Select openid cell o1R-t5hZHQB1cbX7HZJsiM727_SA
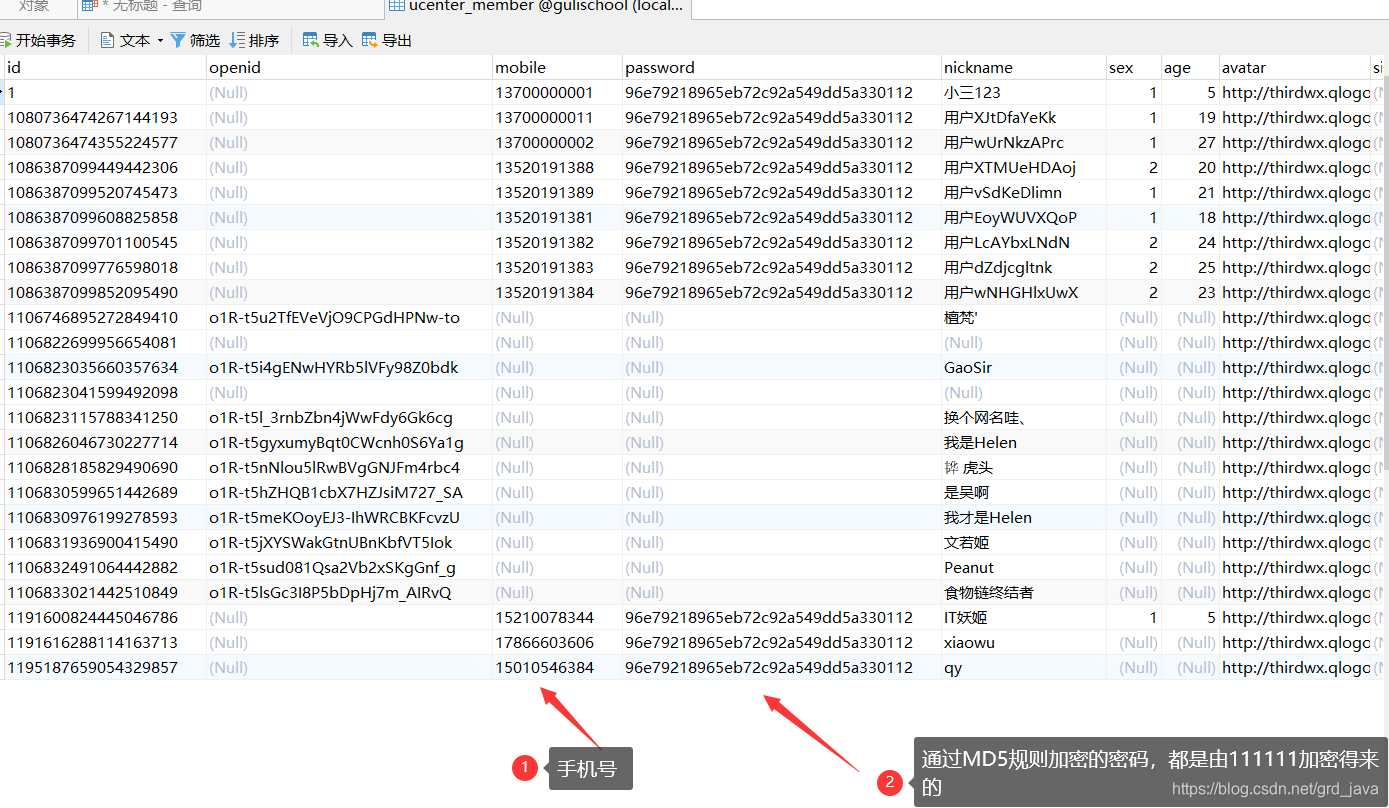Image resolution: width=1389 pixels, height=808 pixels. point(349,493)
